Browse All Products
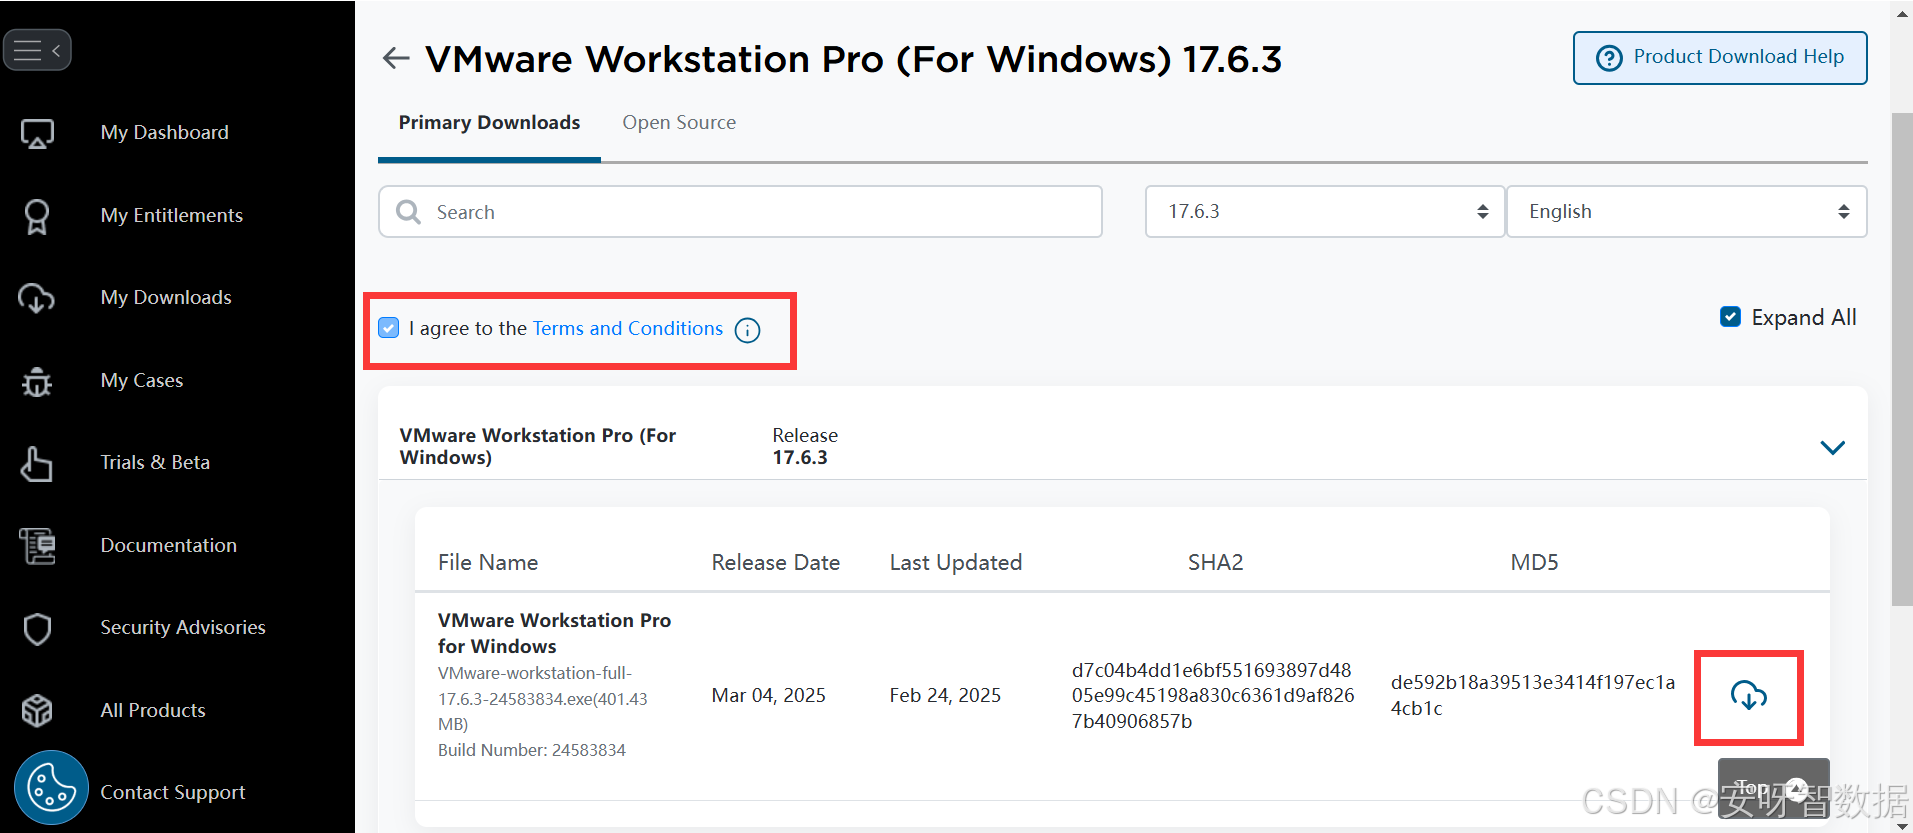 (153, 711)
